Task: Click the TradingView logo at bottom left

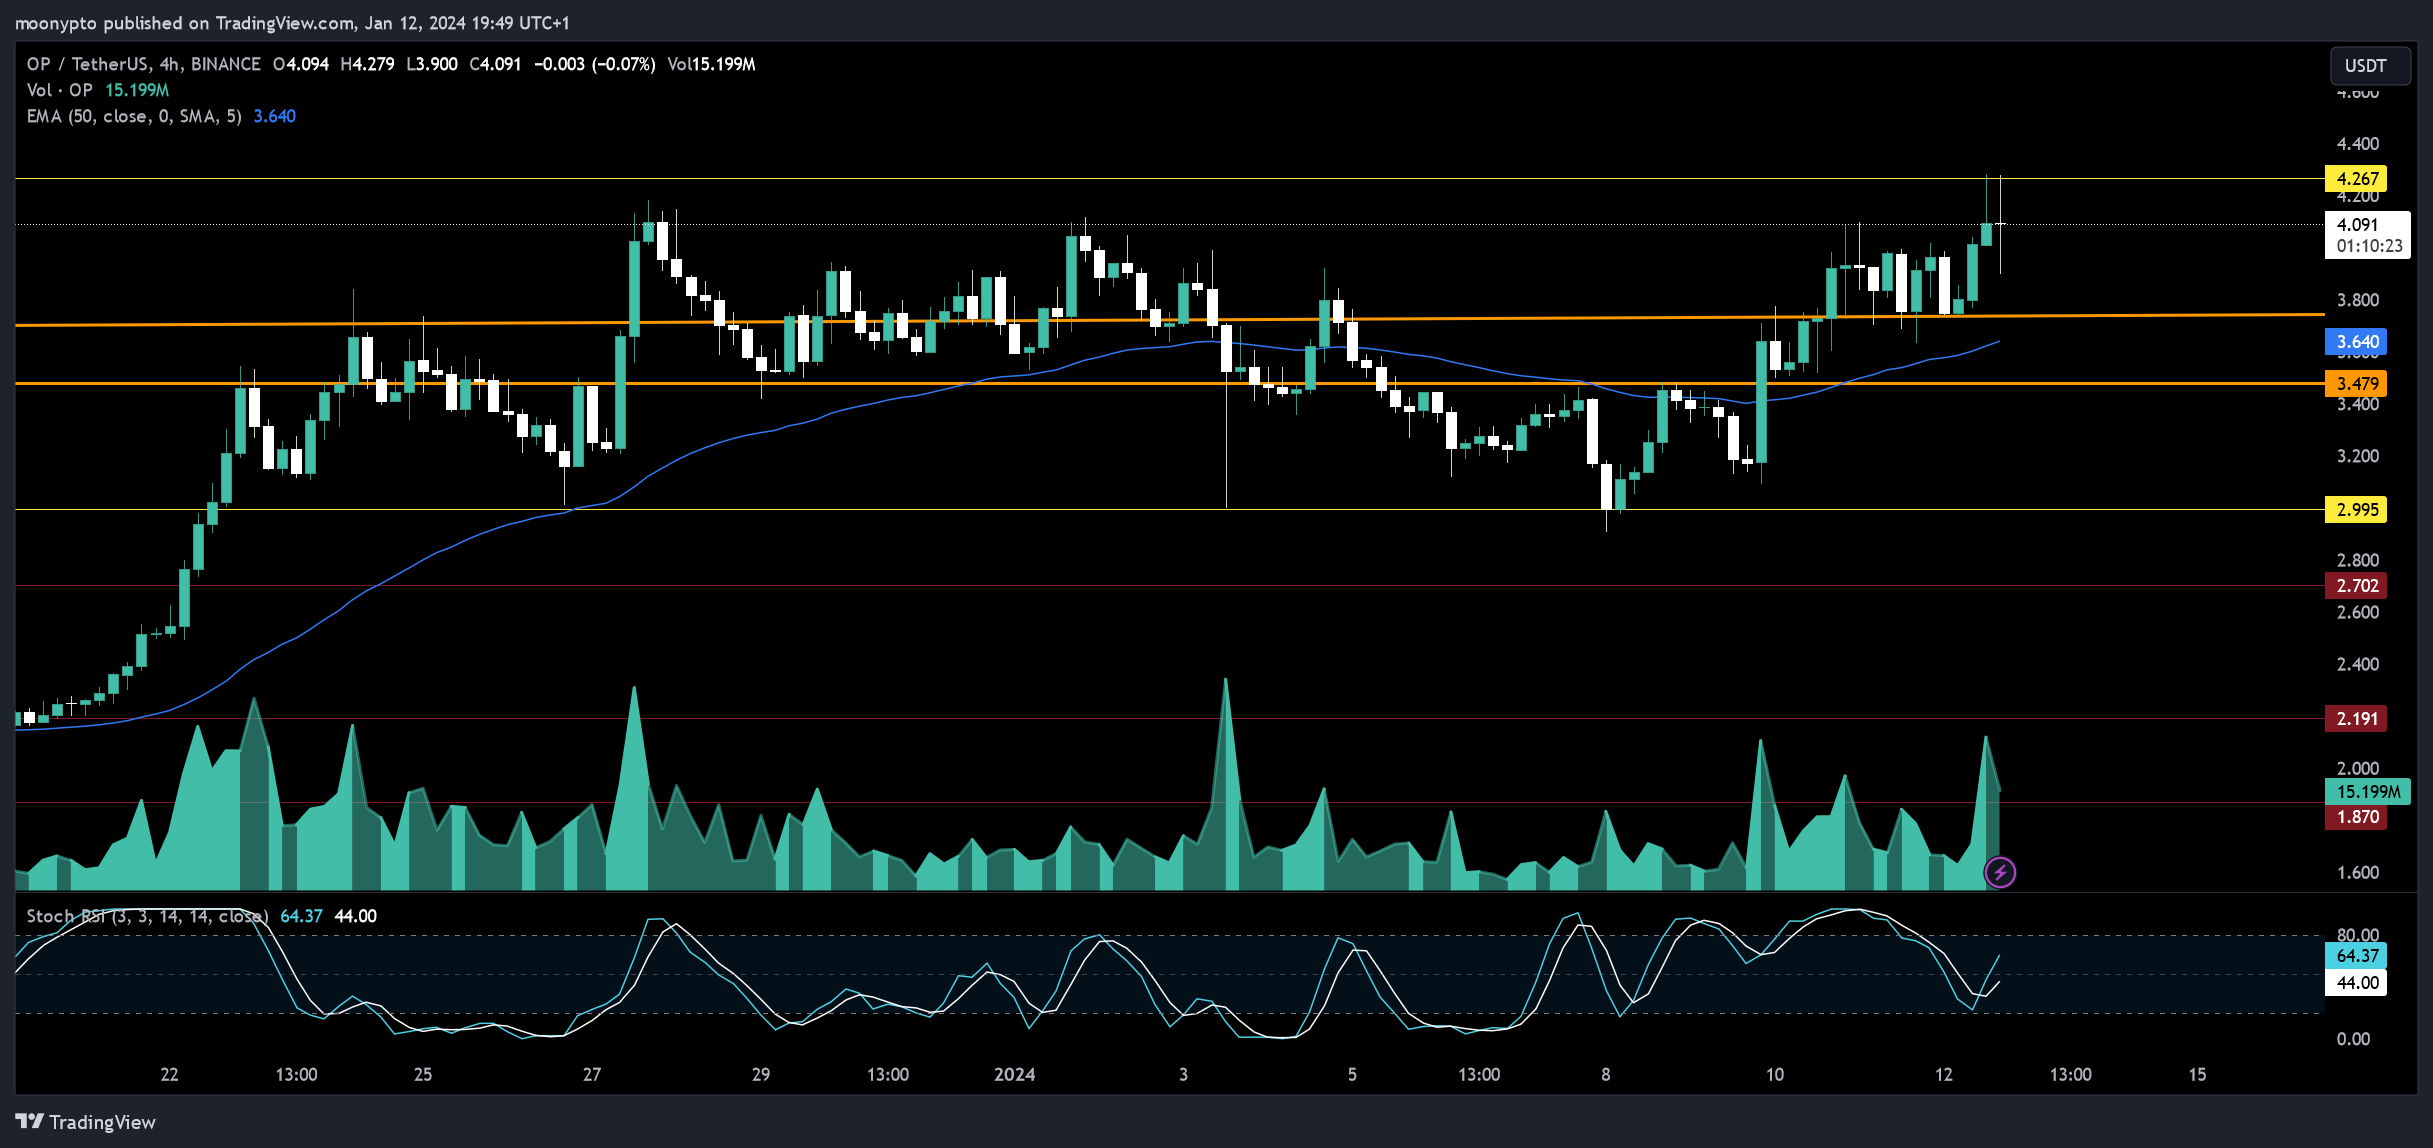Action: coord(86,1122)
